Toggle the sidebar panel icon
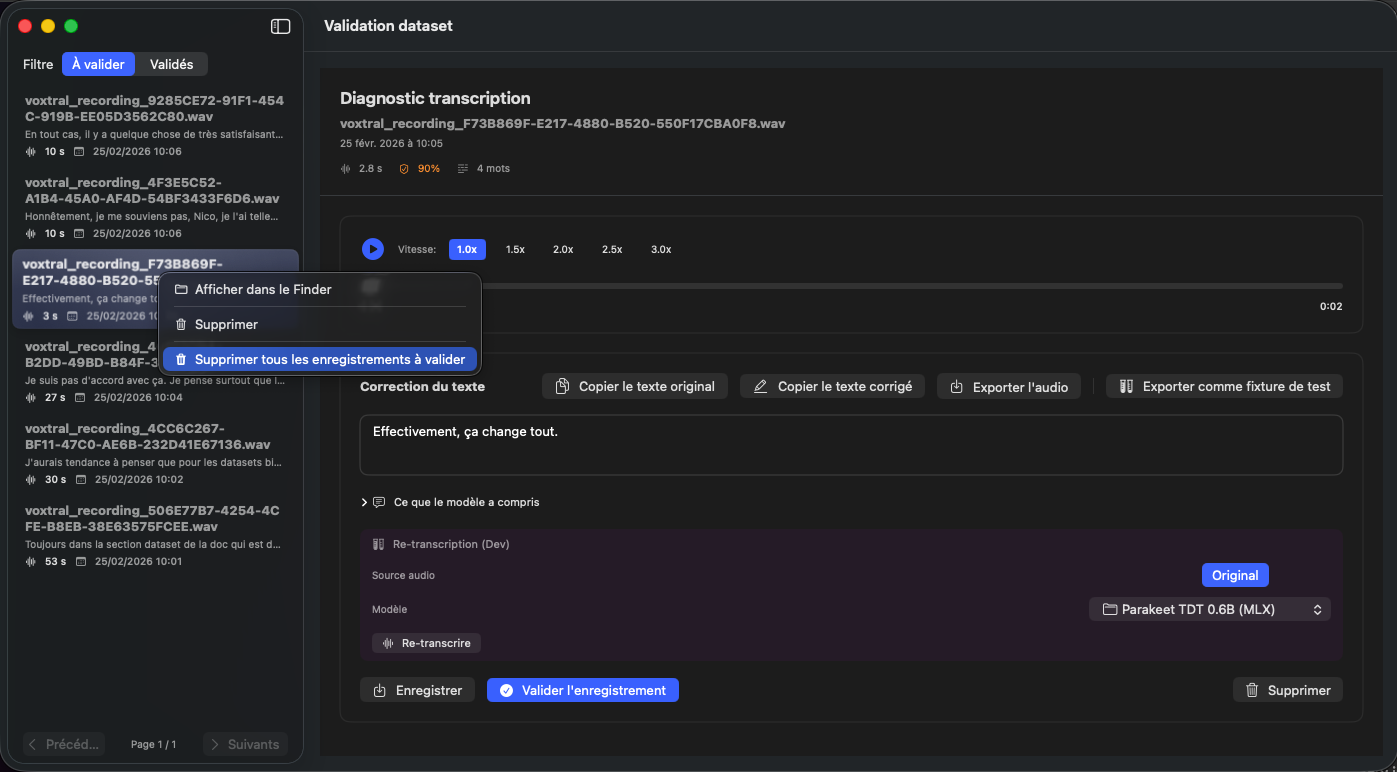 [x=281, y=27]
